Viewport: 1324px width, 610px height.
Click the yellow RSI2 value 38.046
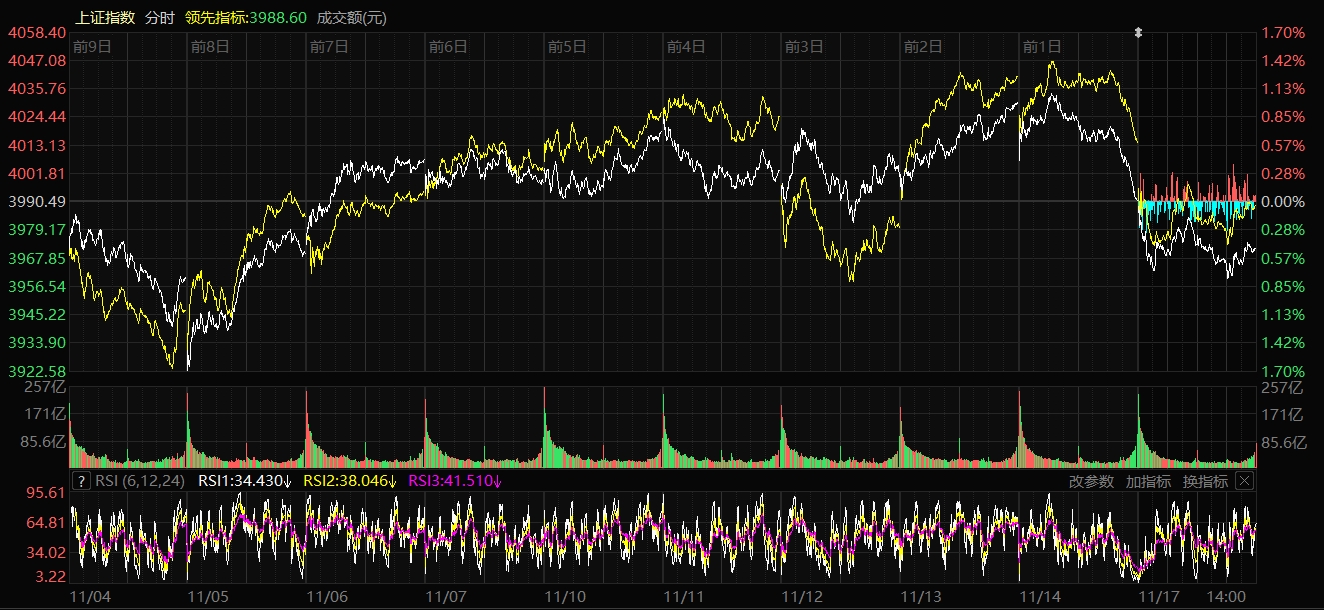(x=350, y=481)
